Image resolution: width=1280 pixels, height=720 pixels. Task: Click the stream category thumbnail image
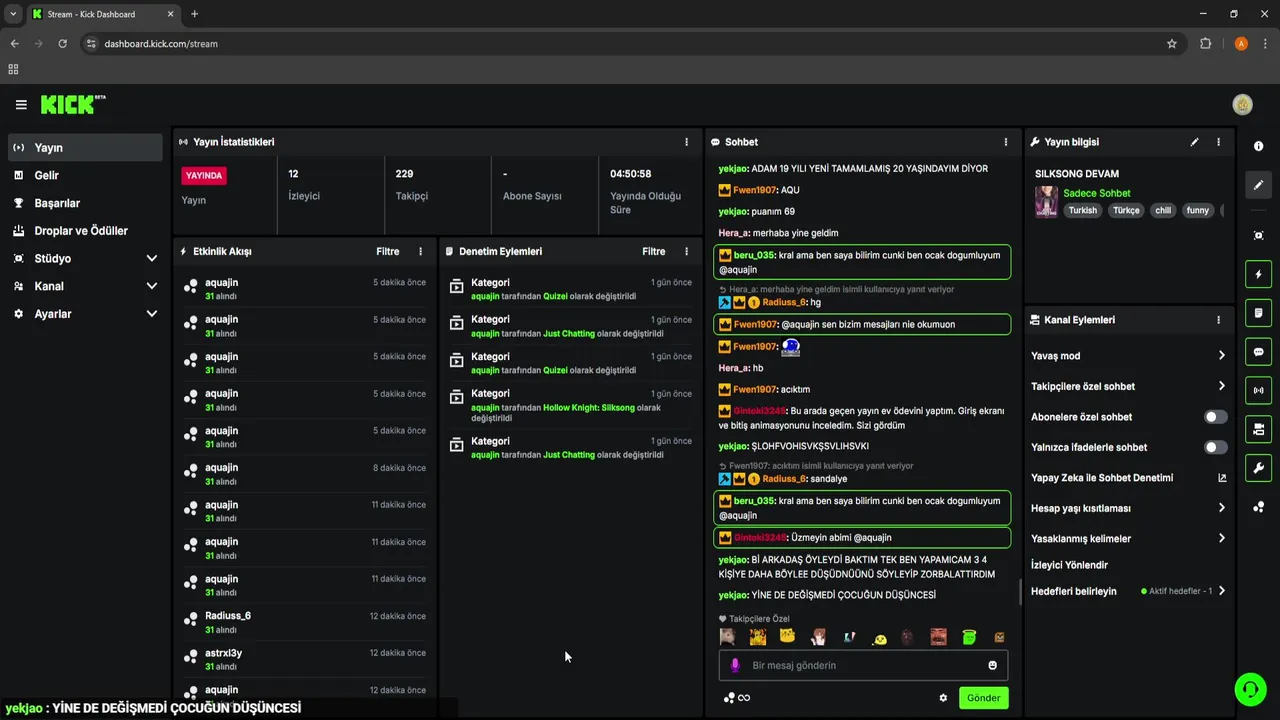tap(1046, 201)
